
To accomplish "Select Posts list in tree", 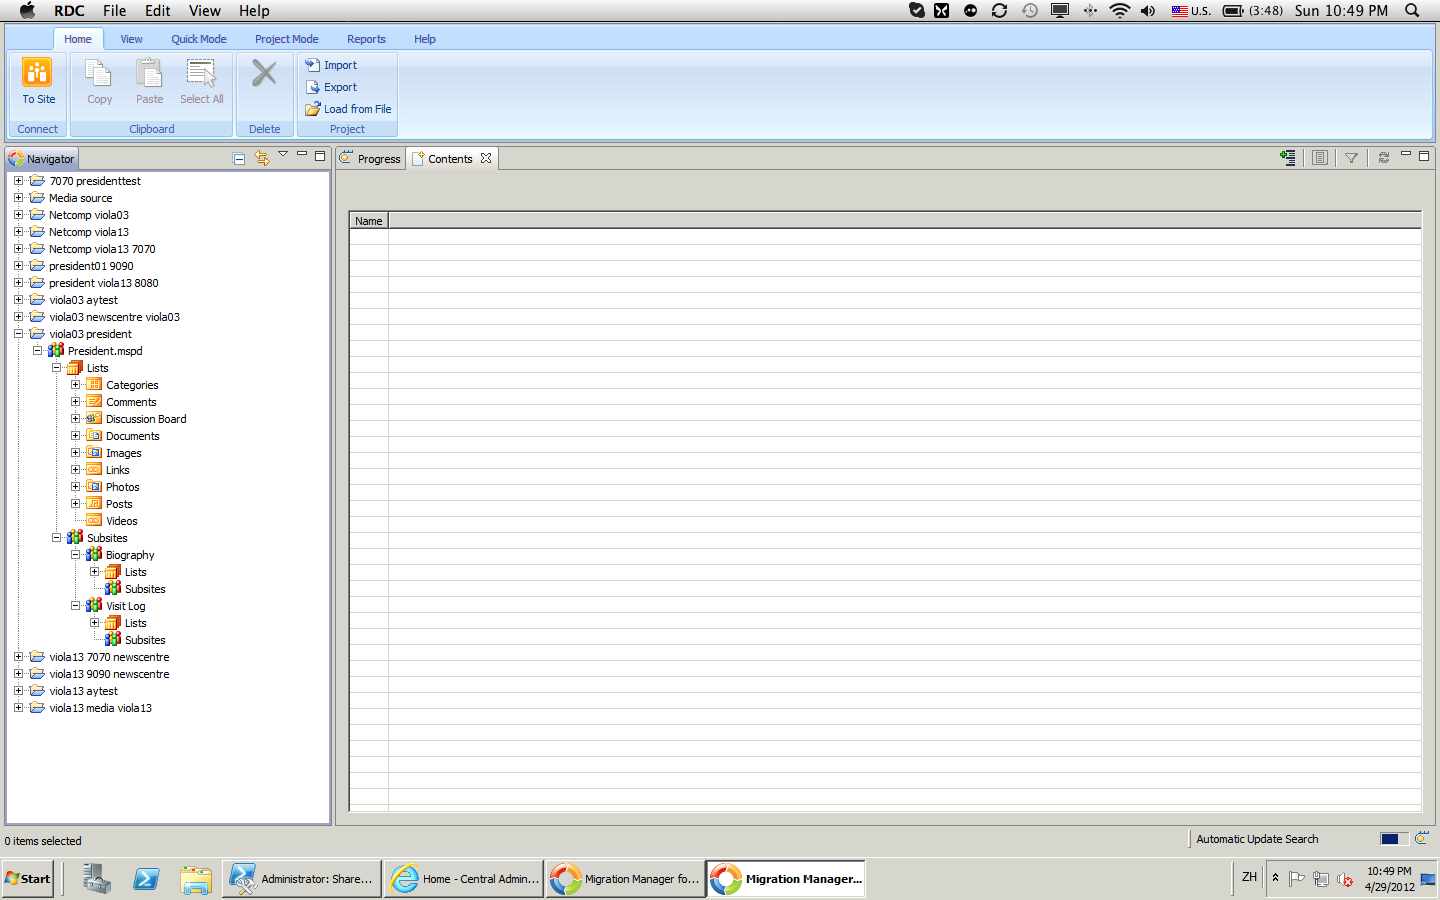I will pos(119,504).
